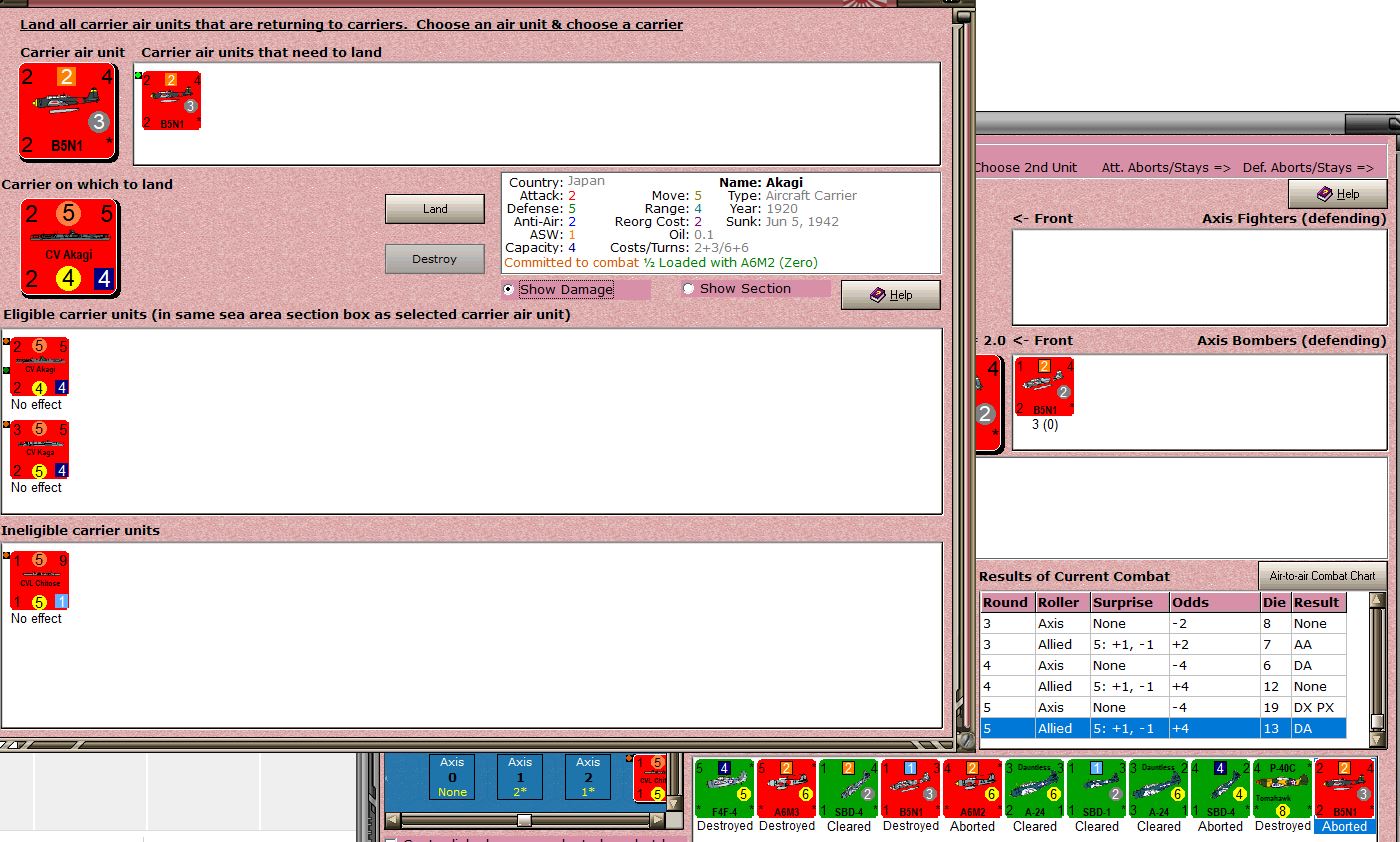Select the large B5N1 carrier air unit counter
The height and width of the screenshot is (842, 1400).
coord(68,111)
